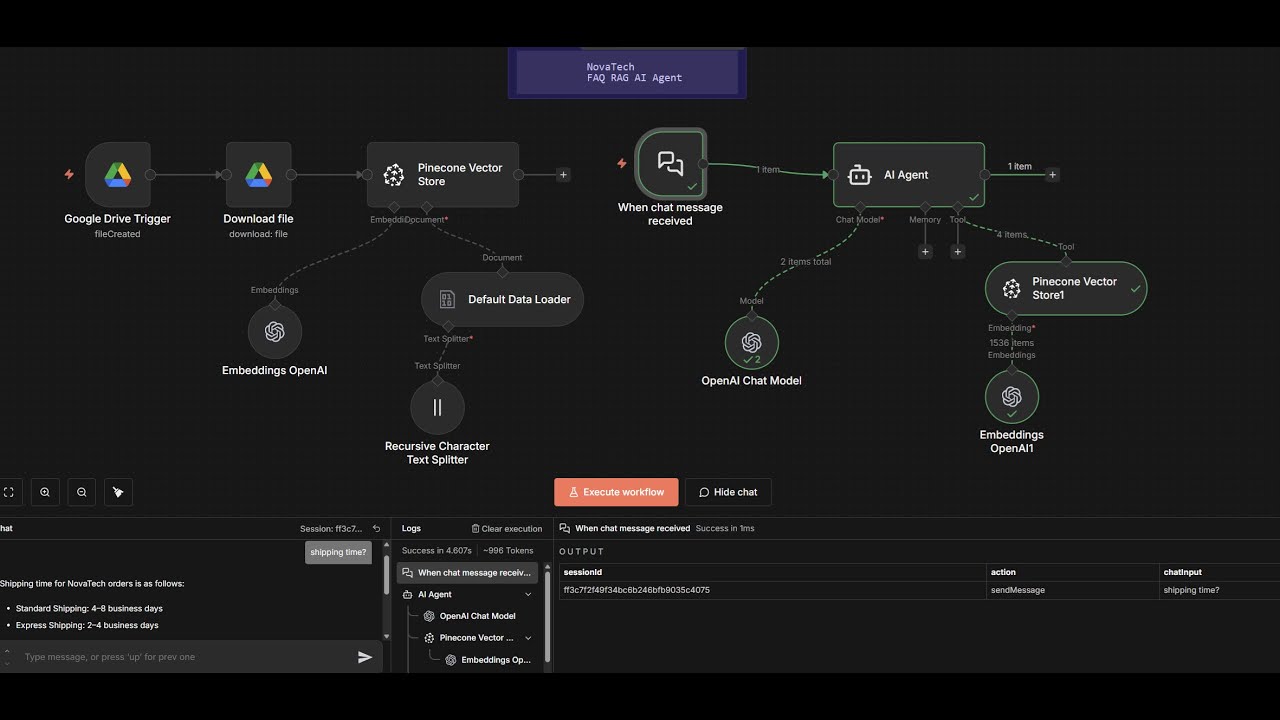Select 'When chat message receiv...' log row
Viewport: 1280px width, 720px height.
pyautogui.click(x=467, y=573)
